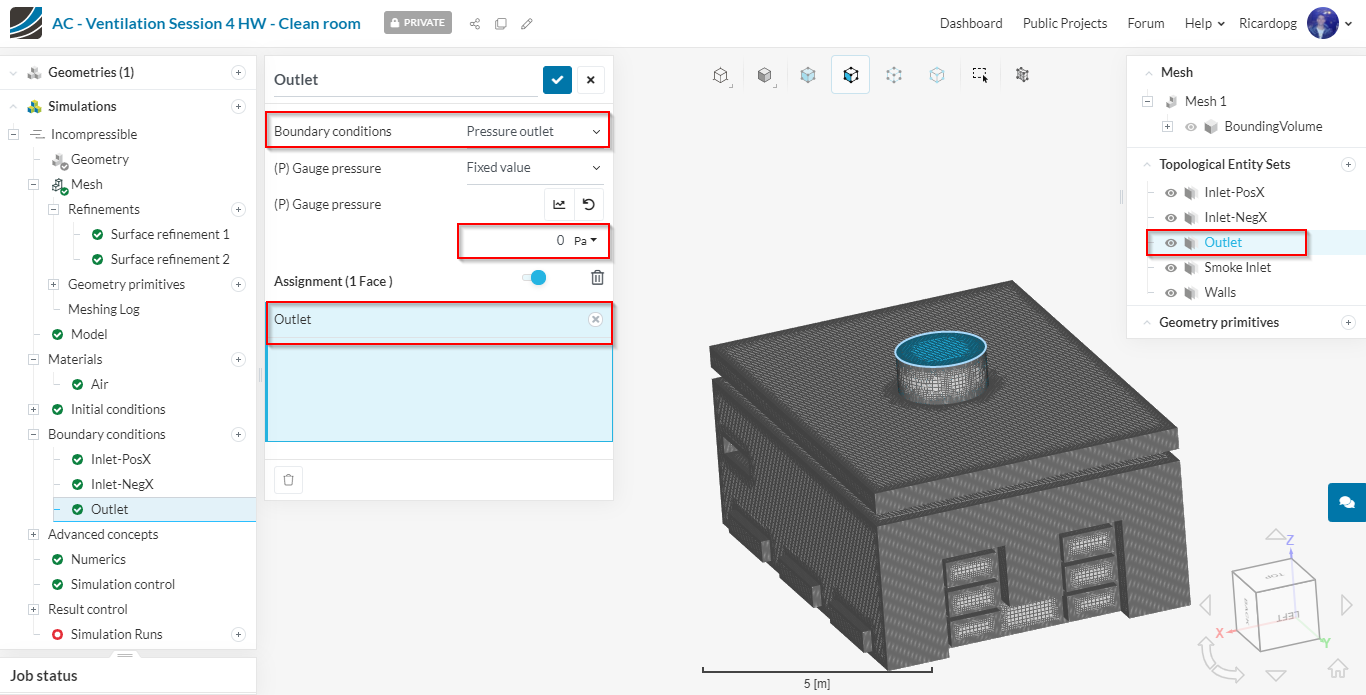The height and width of the screenshot is (695, 1366).
Task: Expand the Initial conditions tree node
Action: [x=34, y=409]
